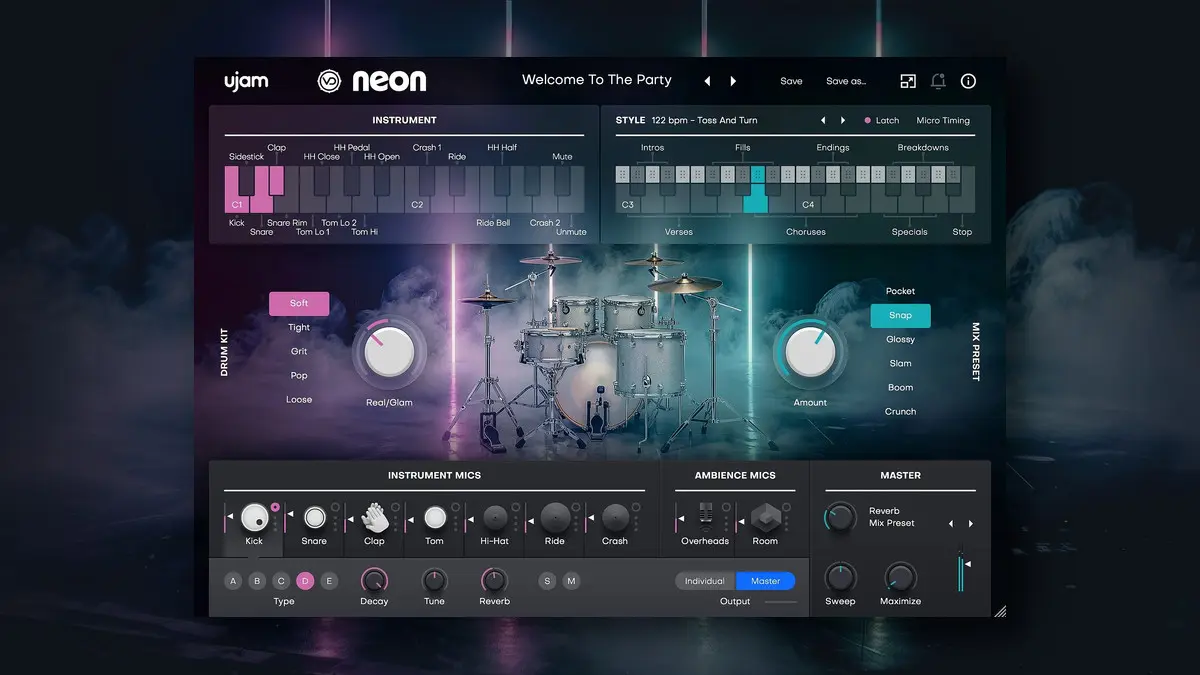The image size is (1200, 675).
Task: Switch output to Individual
Action: click(x=705, y=581)
